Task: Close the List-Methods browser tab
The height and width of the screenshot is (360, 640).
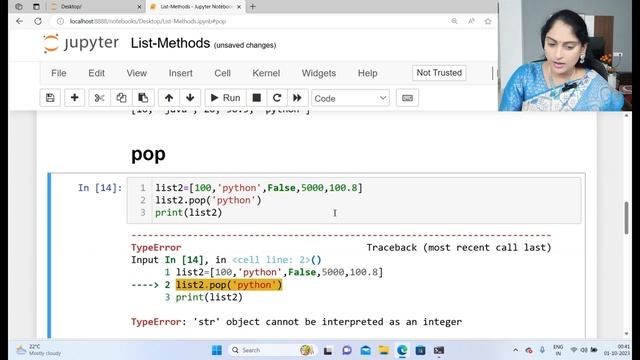Action: (x=239, y=7)
